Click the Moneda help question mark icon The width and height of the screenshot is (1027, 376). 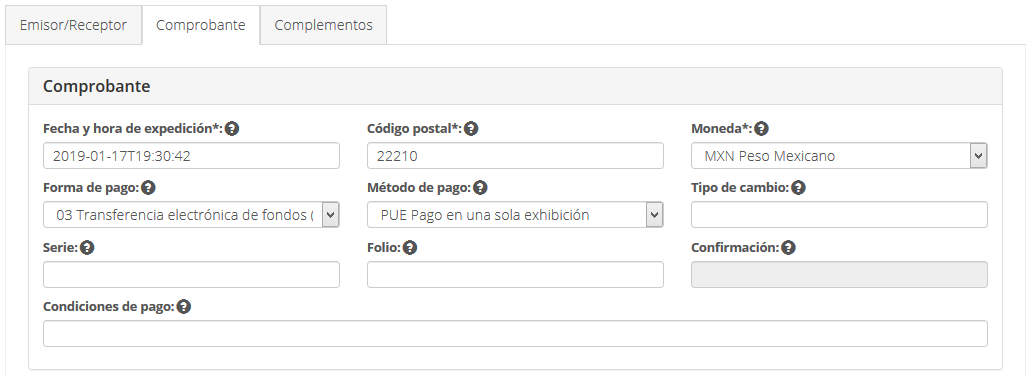(x=761, y=129)
